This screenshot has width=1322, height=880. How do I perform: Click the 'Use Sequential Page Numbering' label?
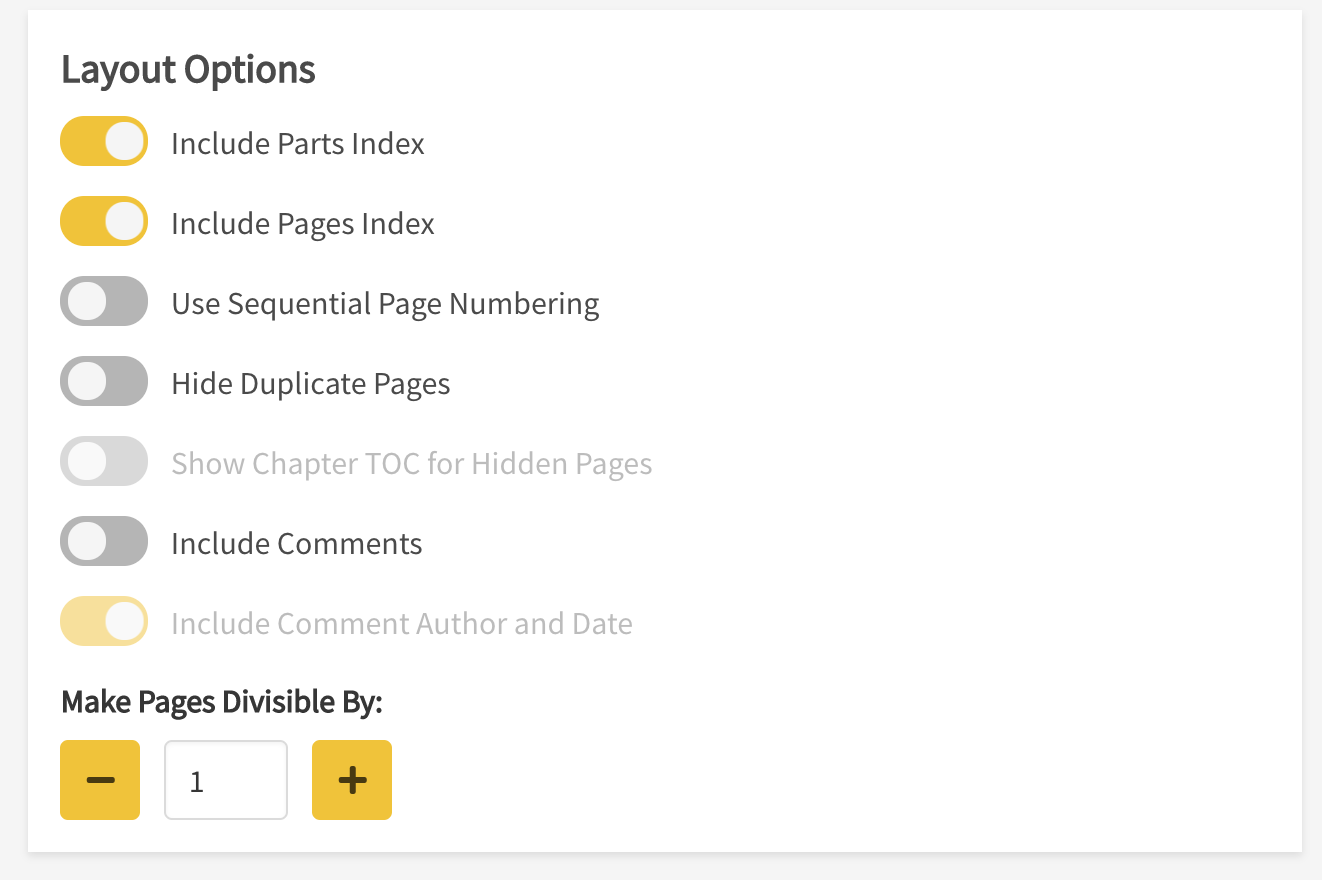click(x=385, y=304)
